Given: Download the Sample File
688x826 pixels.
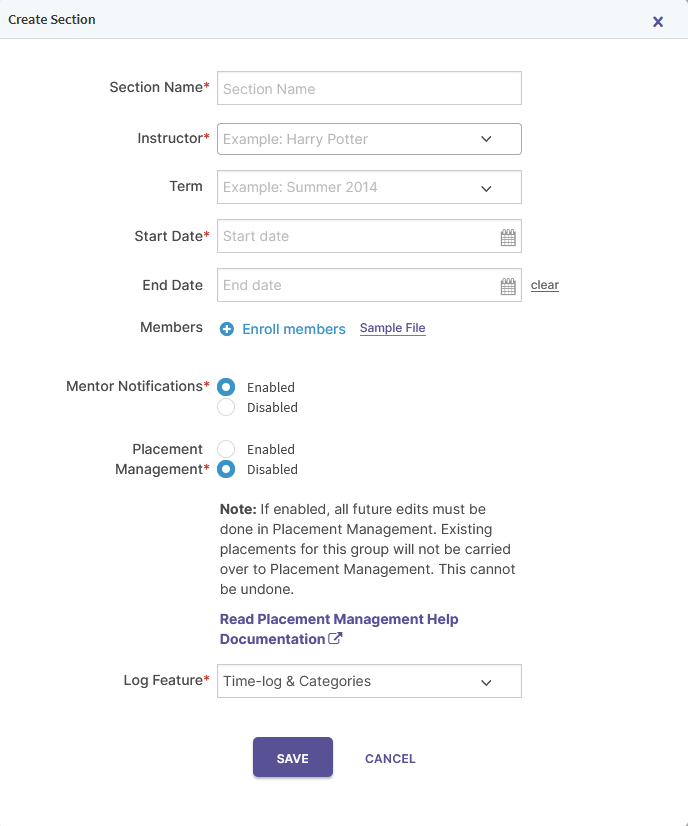Looking at the screenshot, I should (392, 328).
